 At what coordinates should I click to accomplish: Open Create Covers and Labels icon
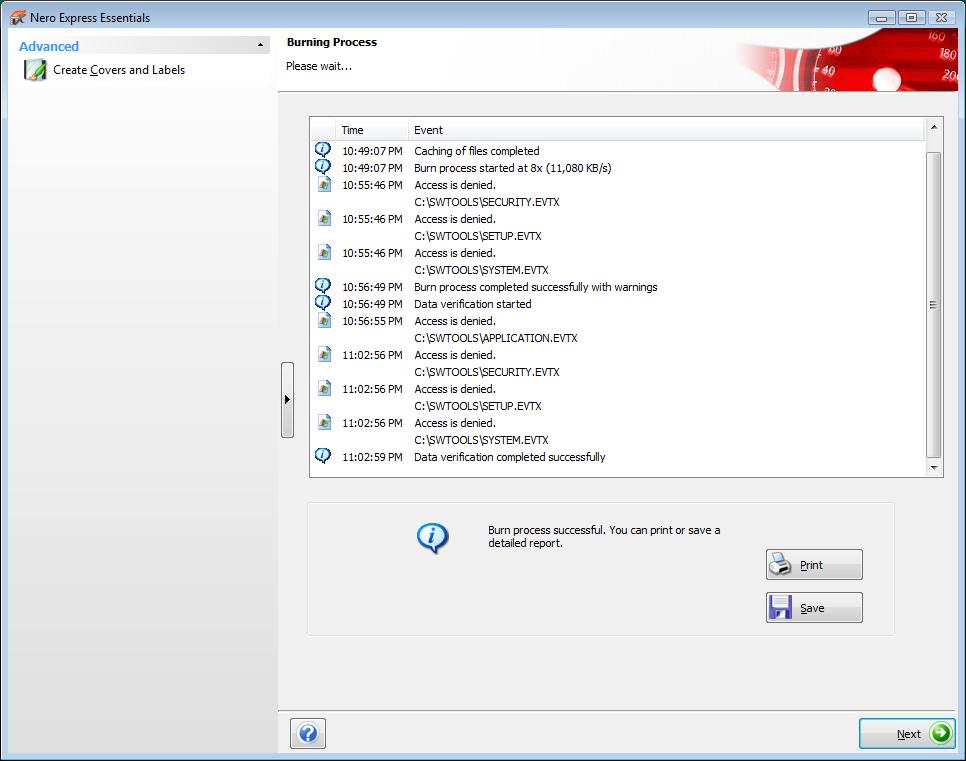point(35,70)
